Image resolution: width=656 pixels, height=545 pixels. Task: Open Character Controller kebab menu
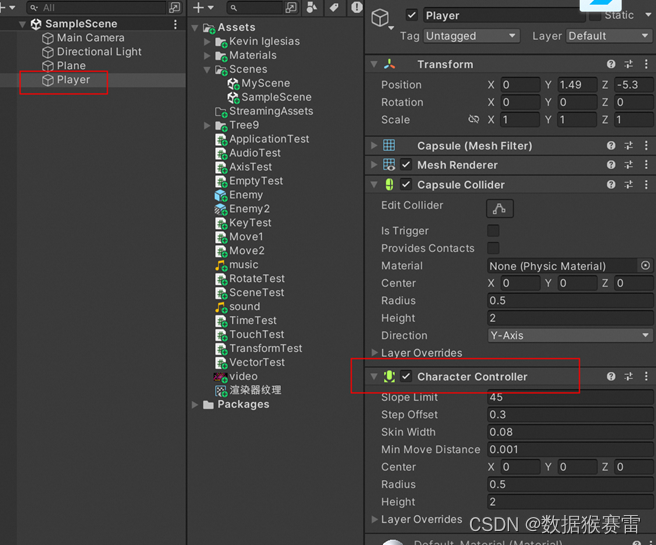[x=646, y=376]
